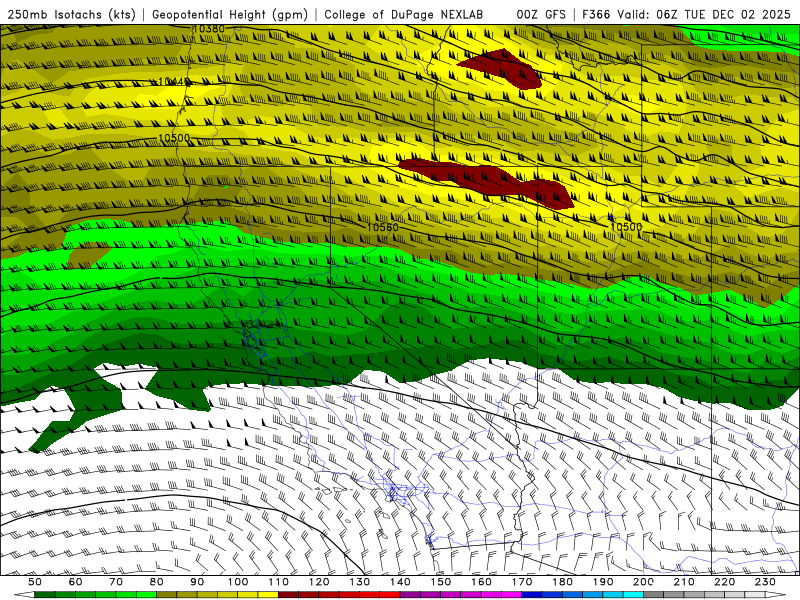This screenshot has width=800, height=600.
Task: Click the 140 value on the color scale
Action: pyautogui.click(x=400, y=582)
